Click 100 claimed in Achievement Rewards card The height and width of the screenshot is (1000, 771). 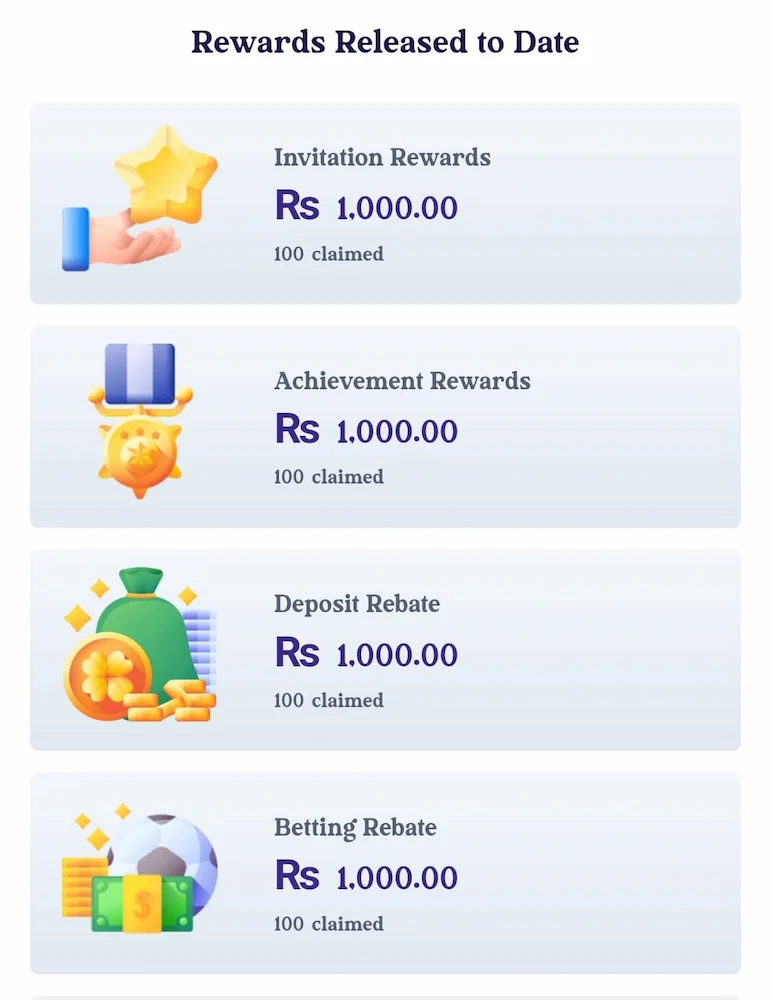[x=328, y=477]
